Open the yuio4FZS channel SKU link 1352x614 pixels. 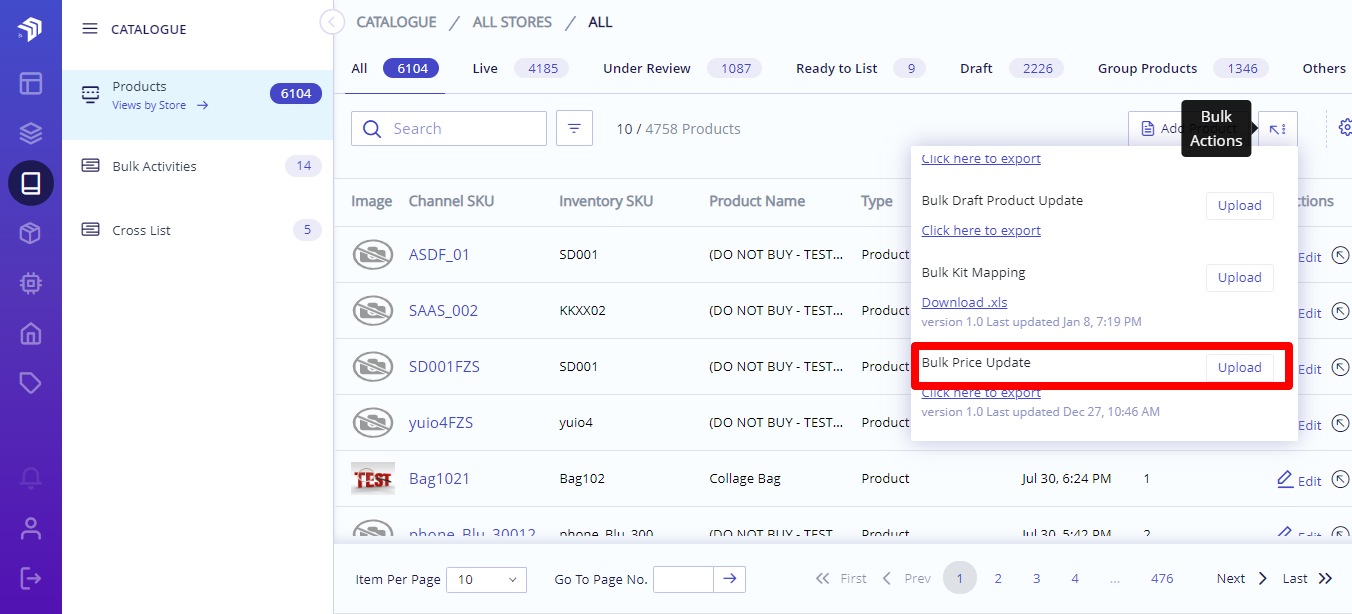coord(441,422)
